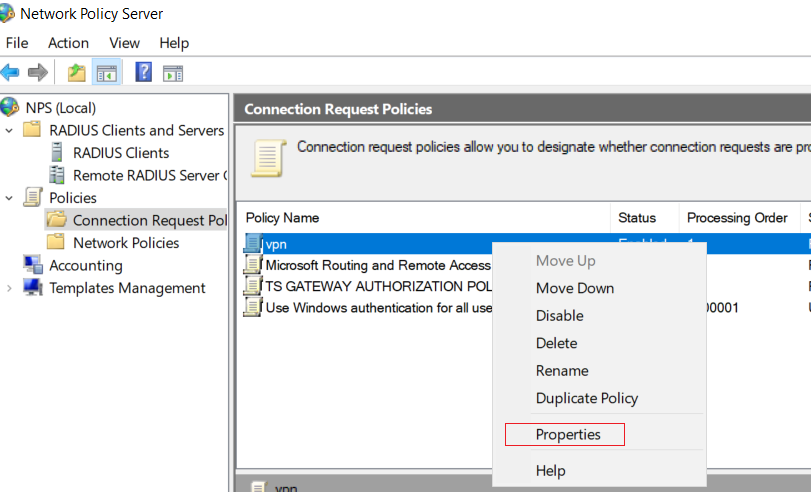Expand the Templates Management node
The height and width of the screenshot is (492, 811).
point(9,288)
